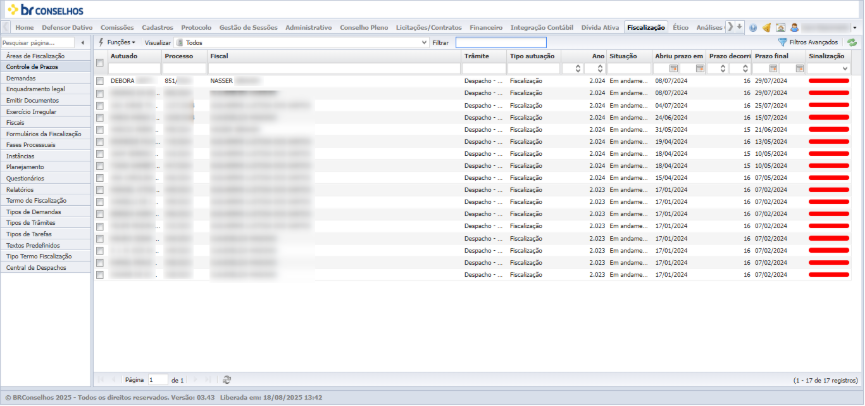Open the Financeiro tab

pyautogui.click(x=486, y=27)
